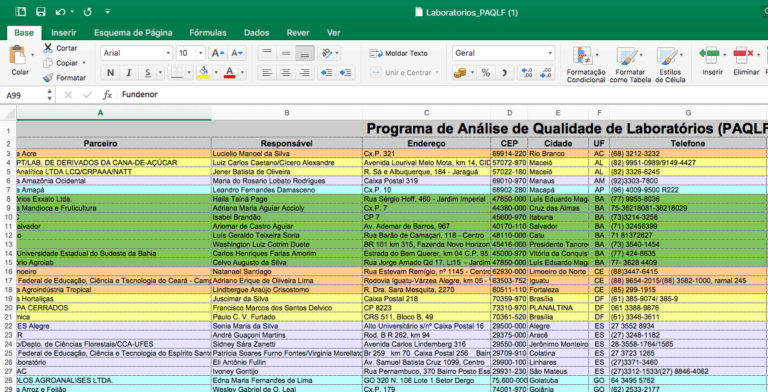Image resolution: width=768 pixels, height=392 pixels.
Task: Decrease font size with the small A icon
Action: coord(237,53)
